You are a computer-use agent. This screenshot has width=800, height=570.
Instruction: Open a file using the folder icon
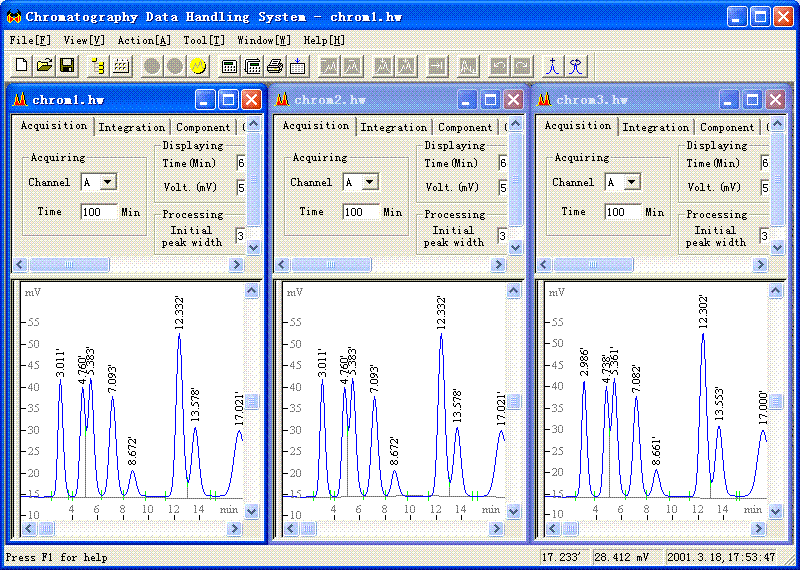[44, 65]
